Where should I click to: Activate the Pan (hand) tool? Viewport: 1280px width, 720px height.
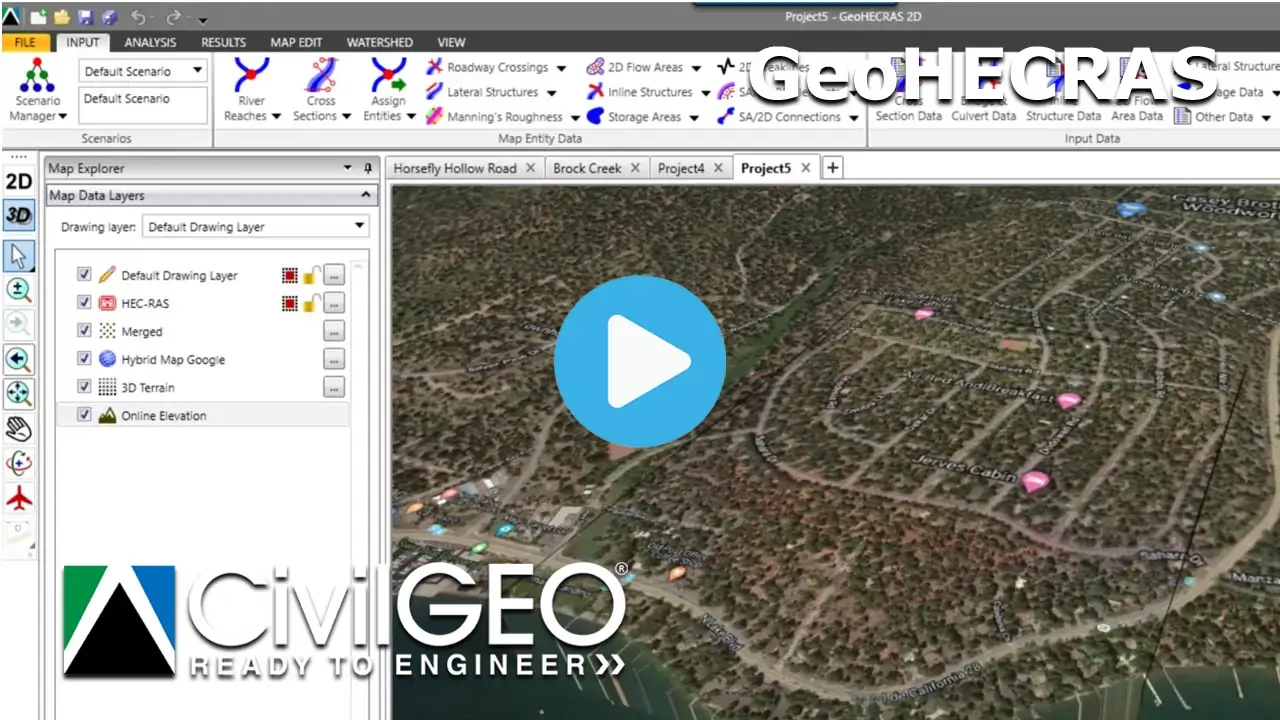[18, 428]
